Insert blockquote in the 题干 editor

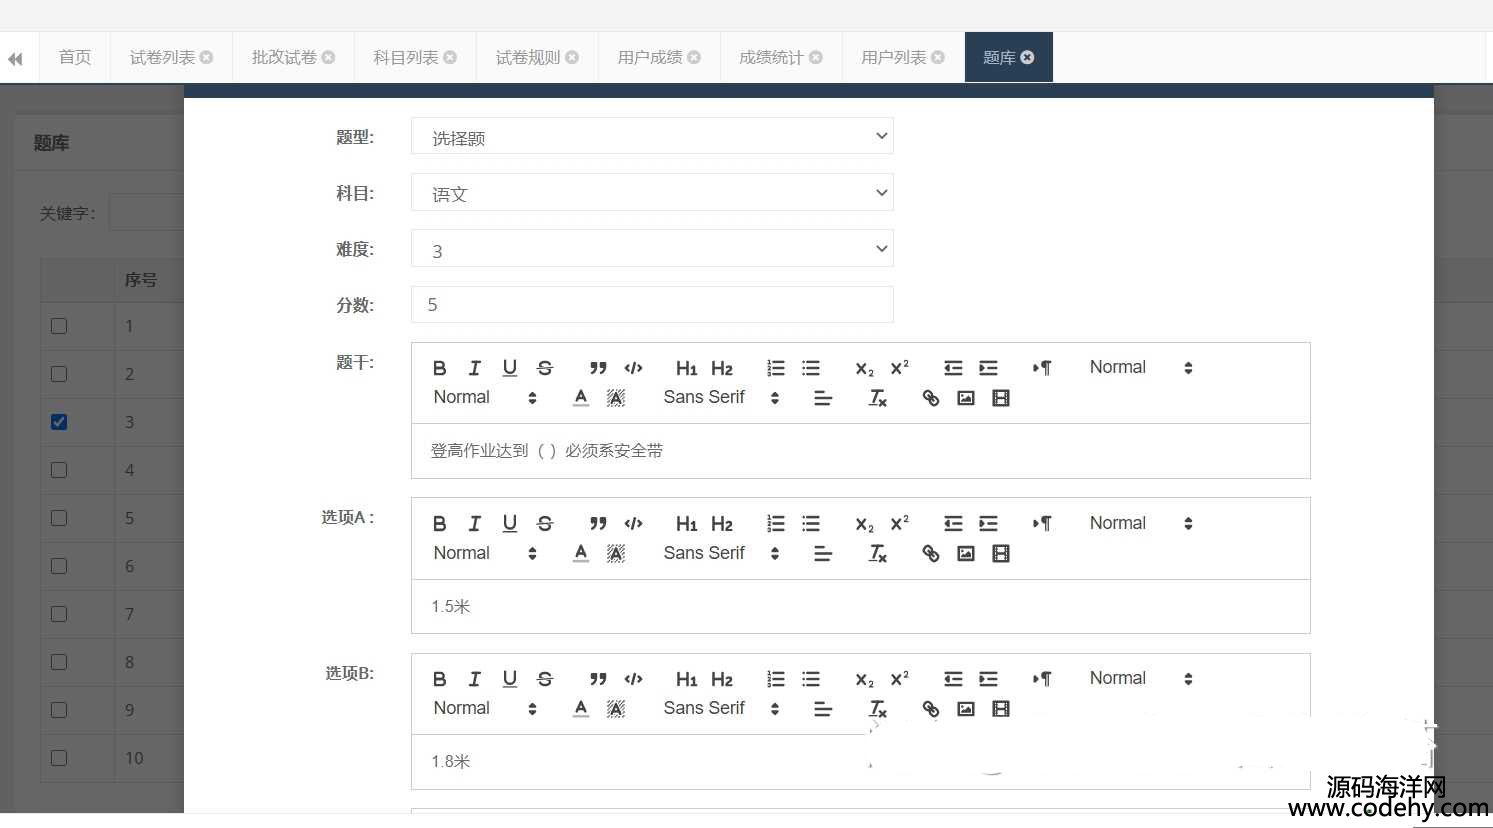pos(598,368)
